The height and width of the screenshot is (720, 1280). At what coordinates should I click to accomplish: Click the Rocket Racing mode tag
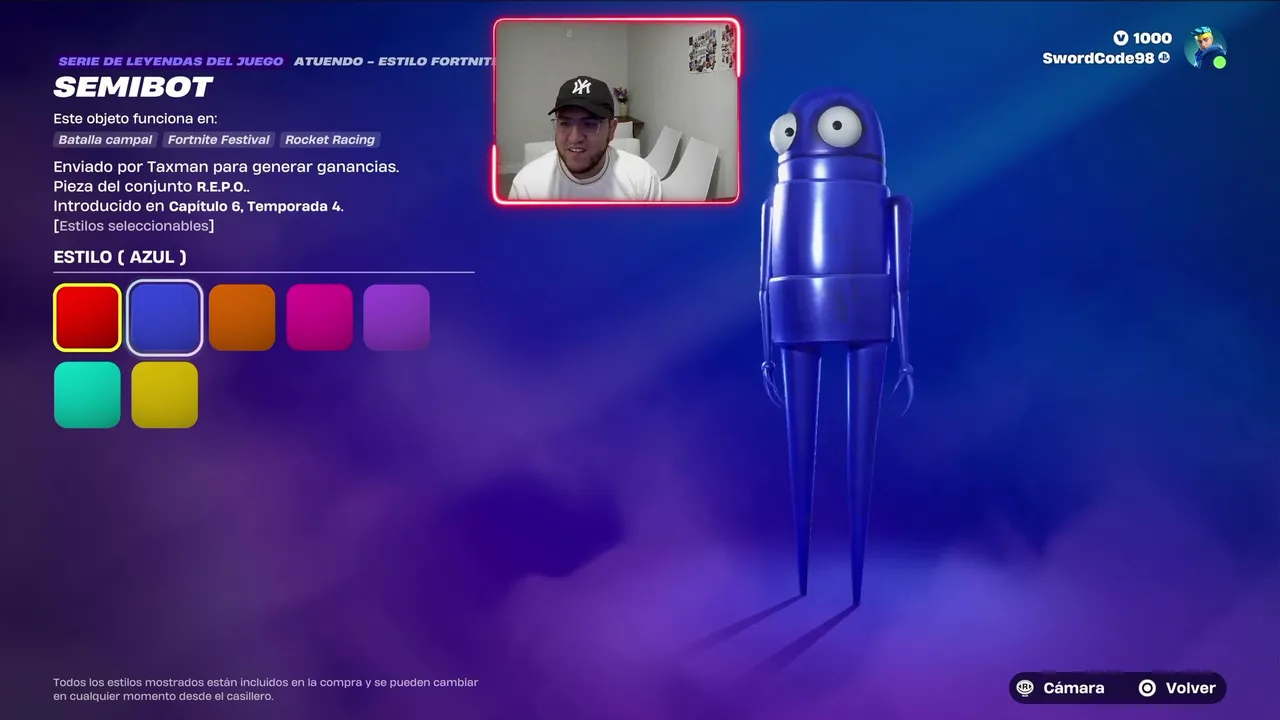point(330,140)
